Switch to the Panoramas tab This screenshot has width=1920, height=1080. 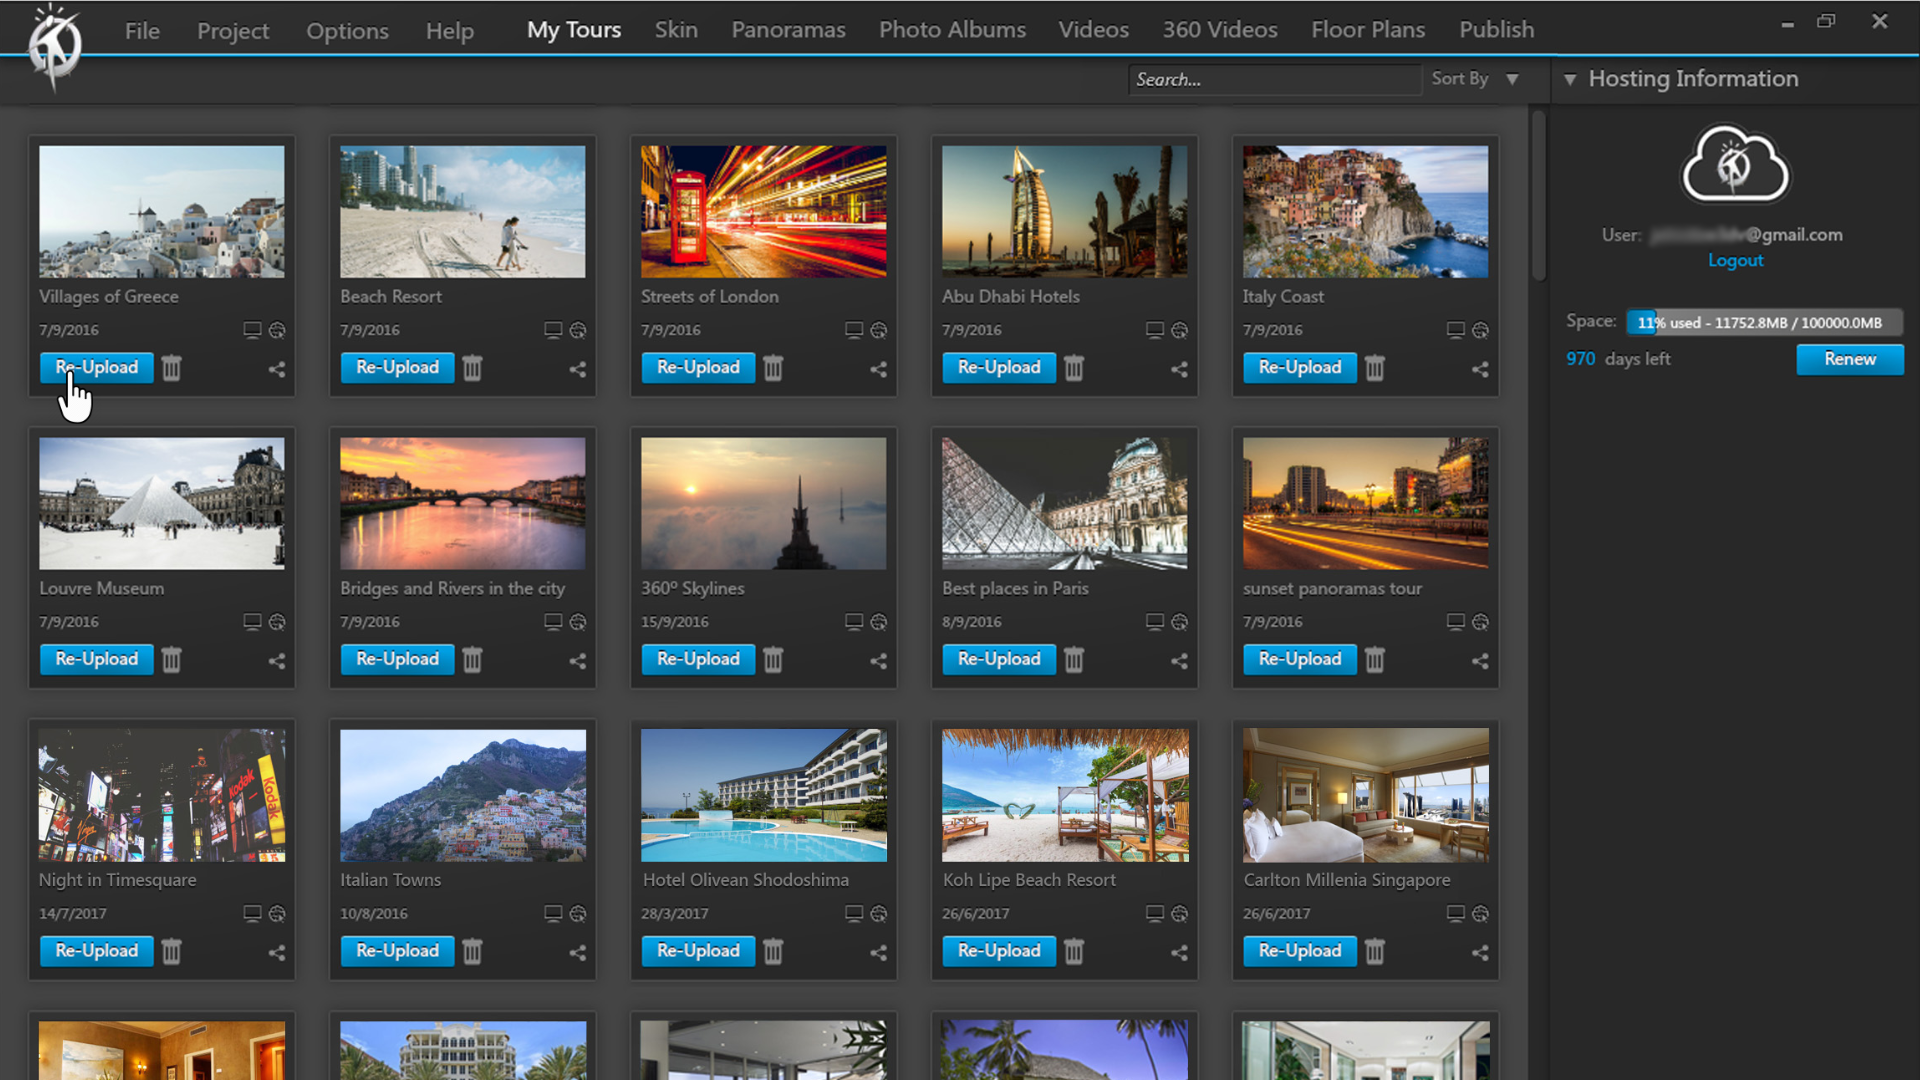[x=788, y=30]
